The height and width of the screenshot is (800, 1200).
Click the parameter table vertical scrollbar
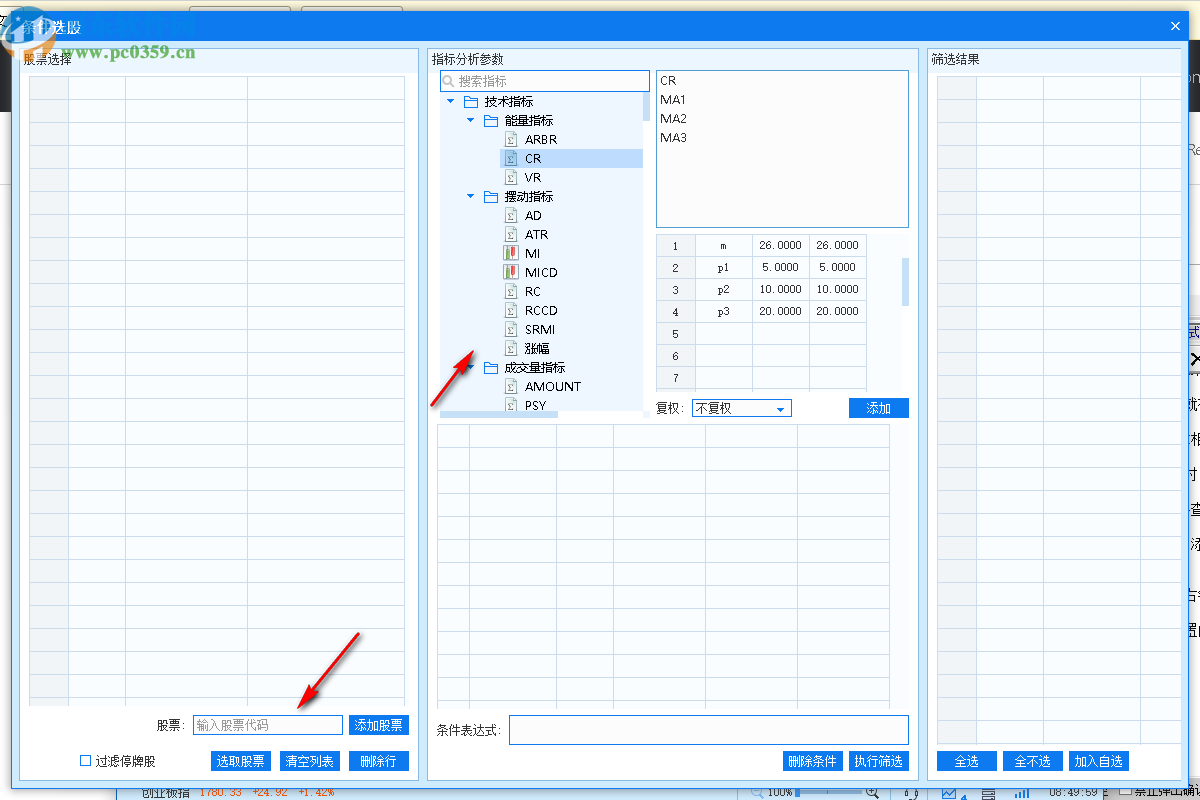coord(906,281)
